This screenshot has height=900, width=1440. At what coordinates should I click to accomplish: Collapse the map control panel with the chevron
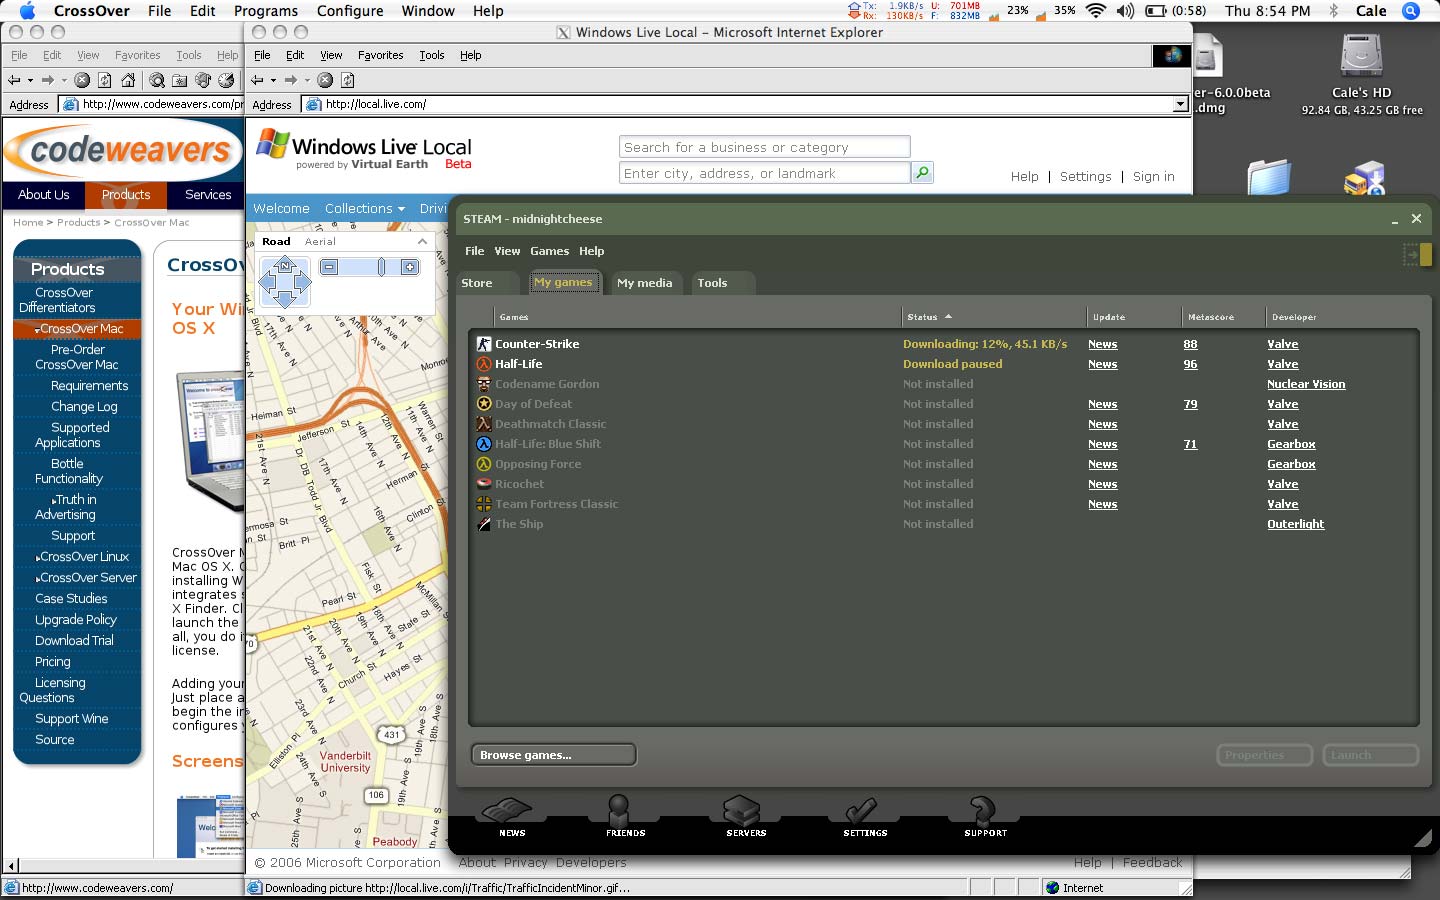pos(422,241)
